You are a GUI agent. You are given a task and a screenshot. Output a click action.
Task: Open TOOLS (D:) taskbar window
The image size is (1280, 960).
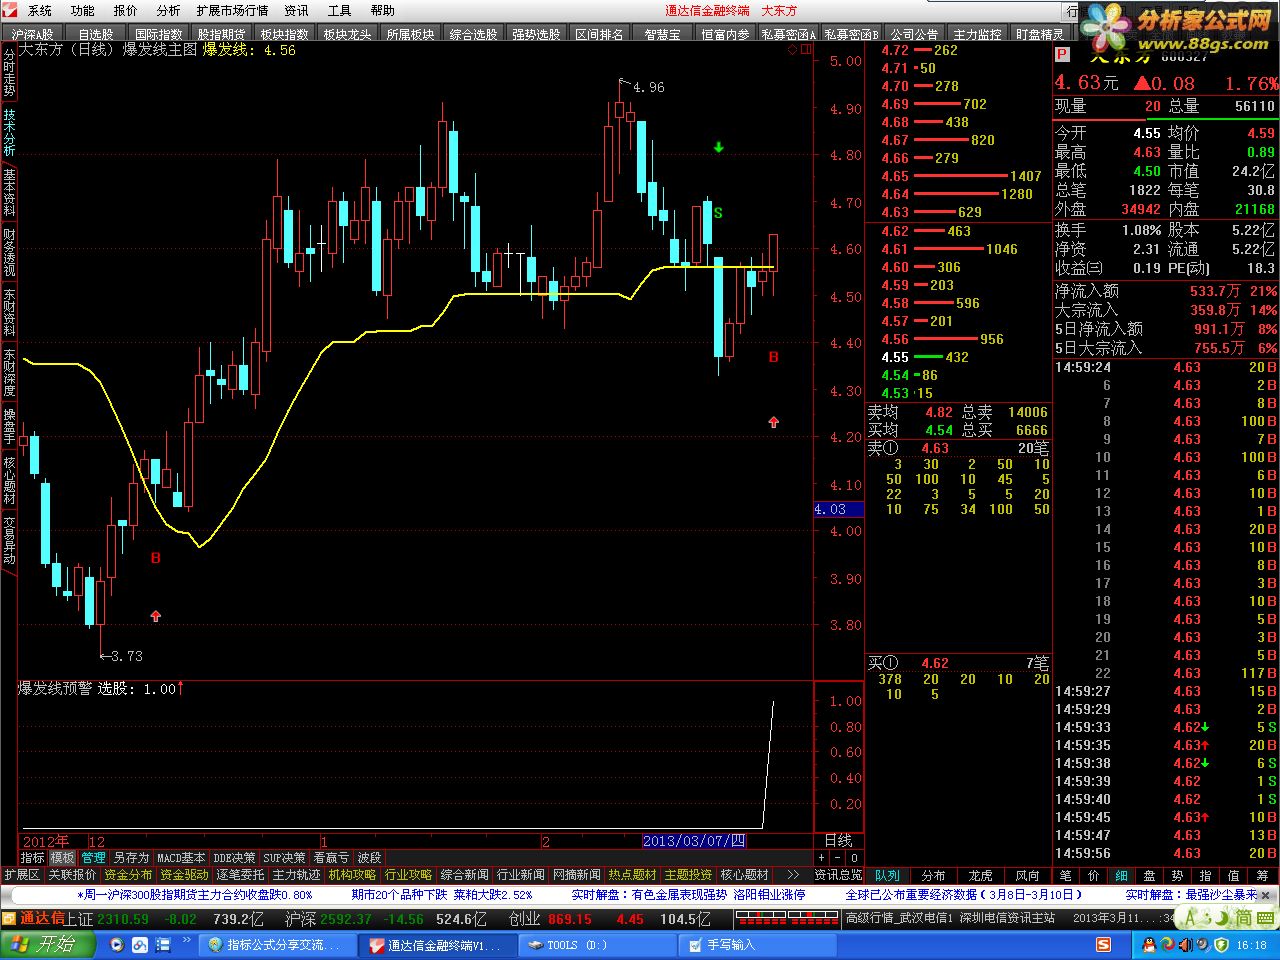(x=596, y=945)
